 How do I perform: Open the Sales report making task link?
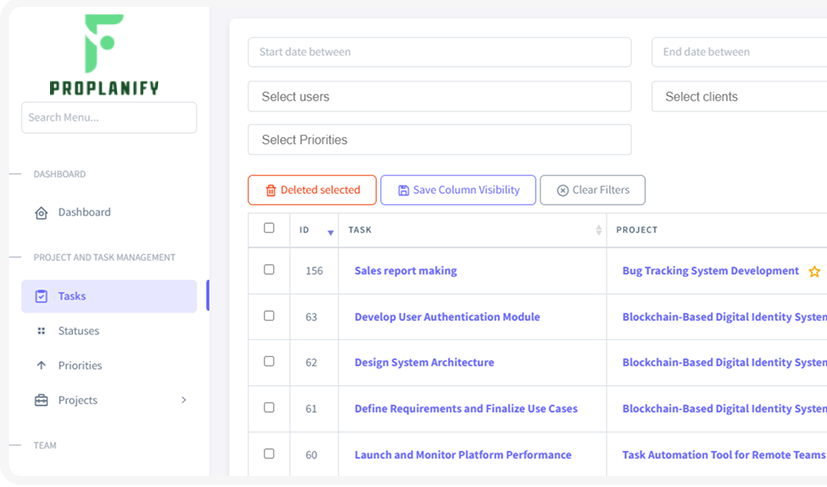(x=405, y=271)
